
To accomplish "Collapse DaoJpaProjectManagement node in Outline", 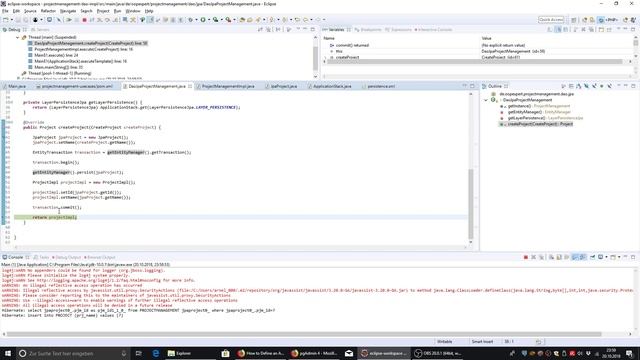I will (x=486, y=100).
